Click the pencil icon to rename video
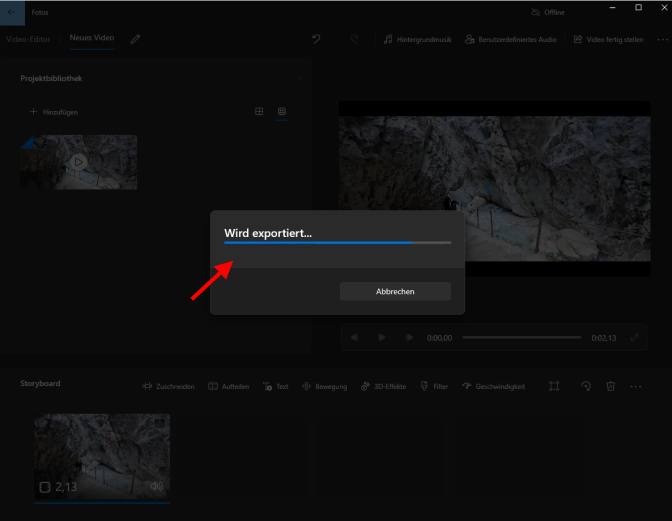The width and height of the screenshot is (672, 521). click(x=135, y=39)
